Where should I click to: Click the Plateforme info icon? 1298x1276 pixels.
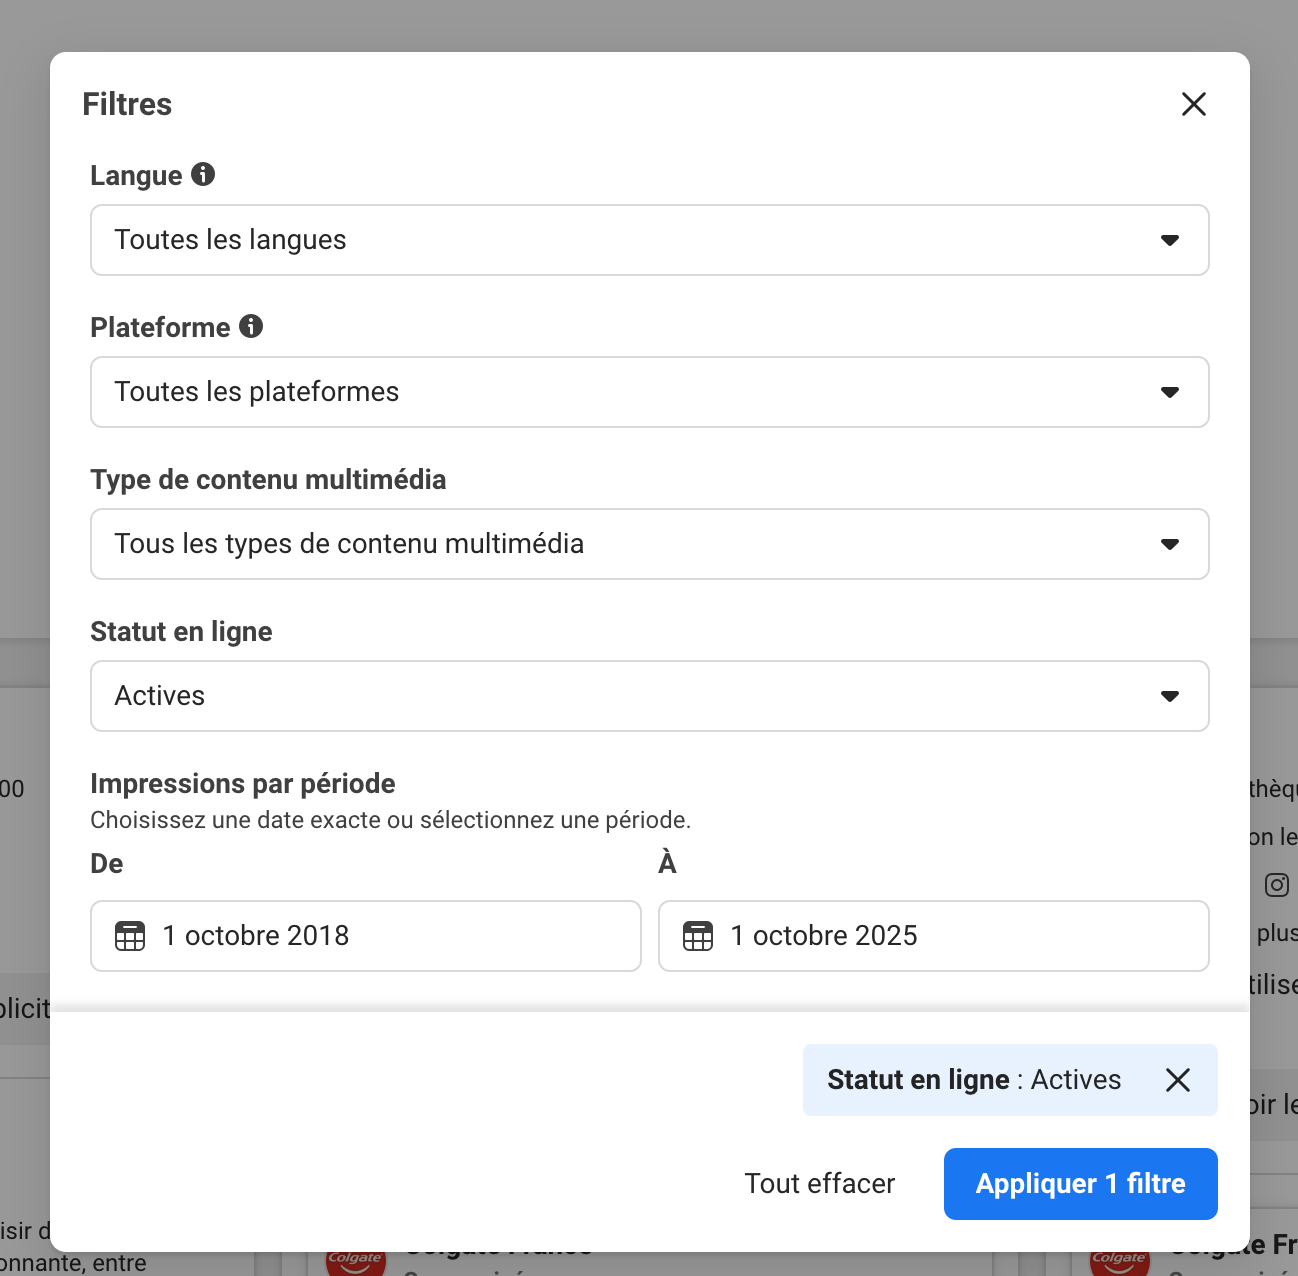point(251,326)
